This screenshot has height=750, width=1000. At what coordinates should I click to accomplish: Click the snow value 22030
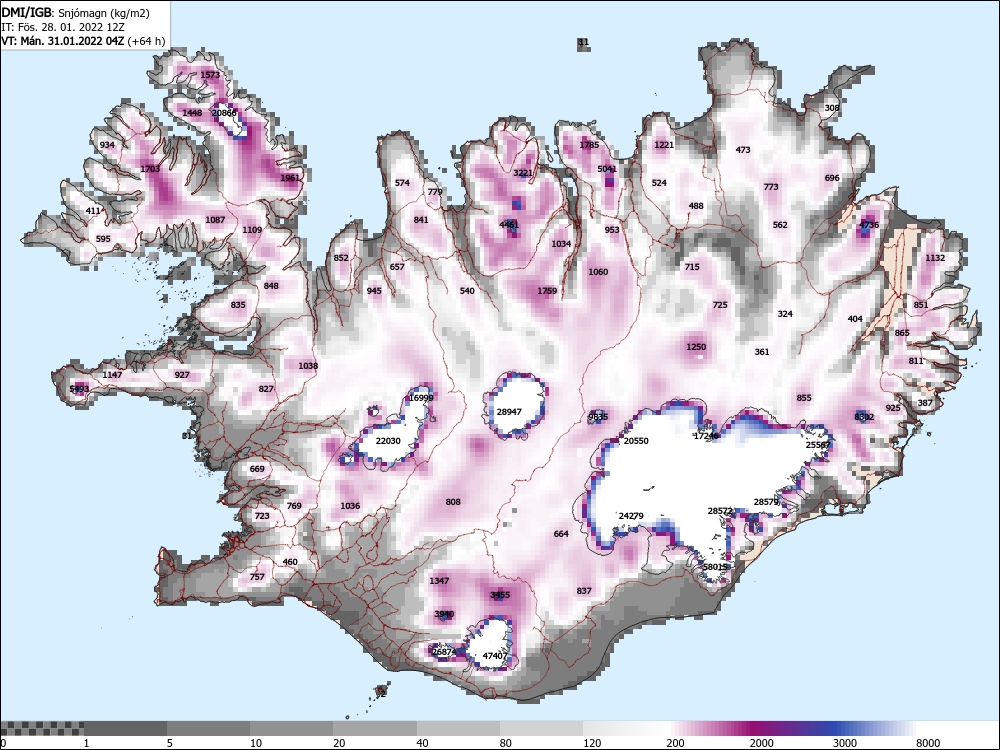point(388,441)
